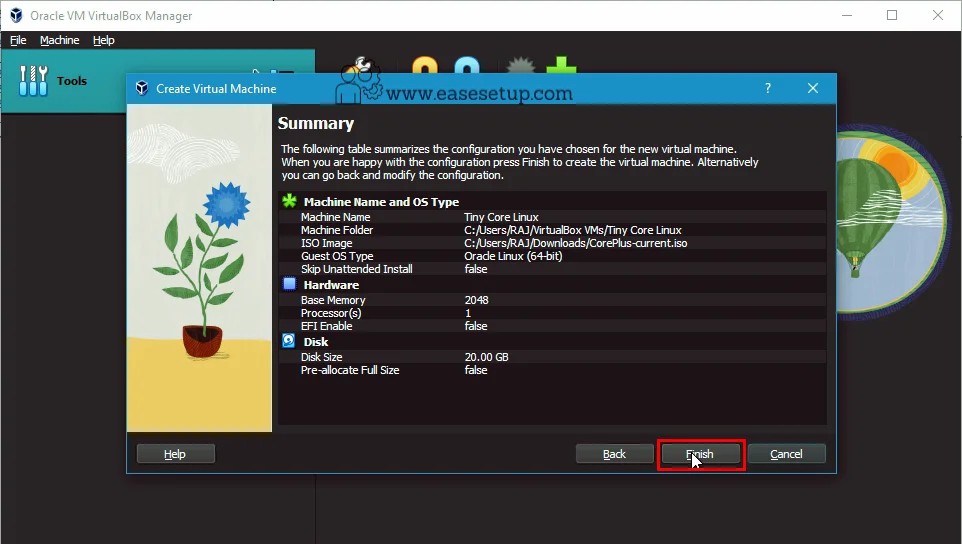Image resolution: width=962 pixels, height=544 pixels.
Task: Select the 'Processor(s)' row label
Action: click(331, 313)
